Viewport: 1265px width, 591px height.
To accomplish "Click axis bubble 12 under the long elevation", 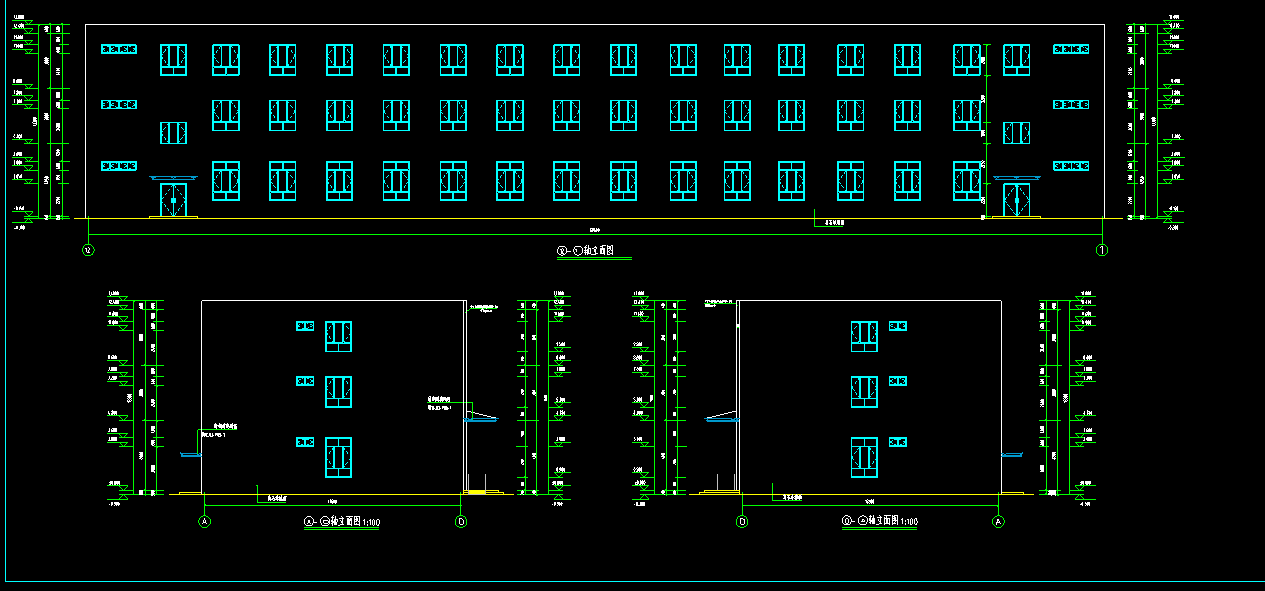I will [x=88, y=250].
